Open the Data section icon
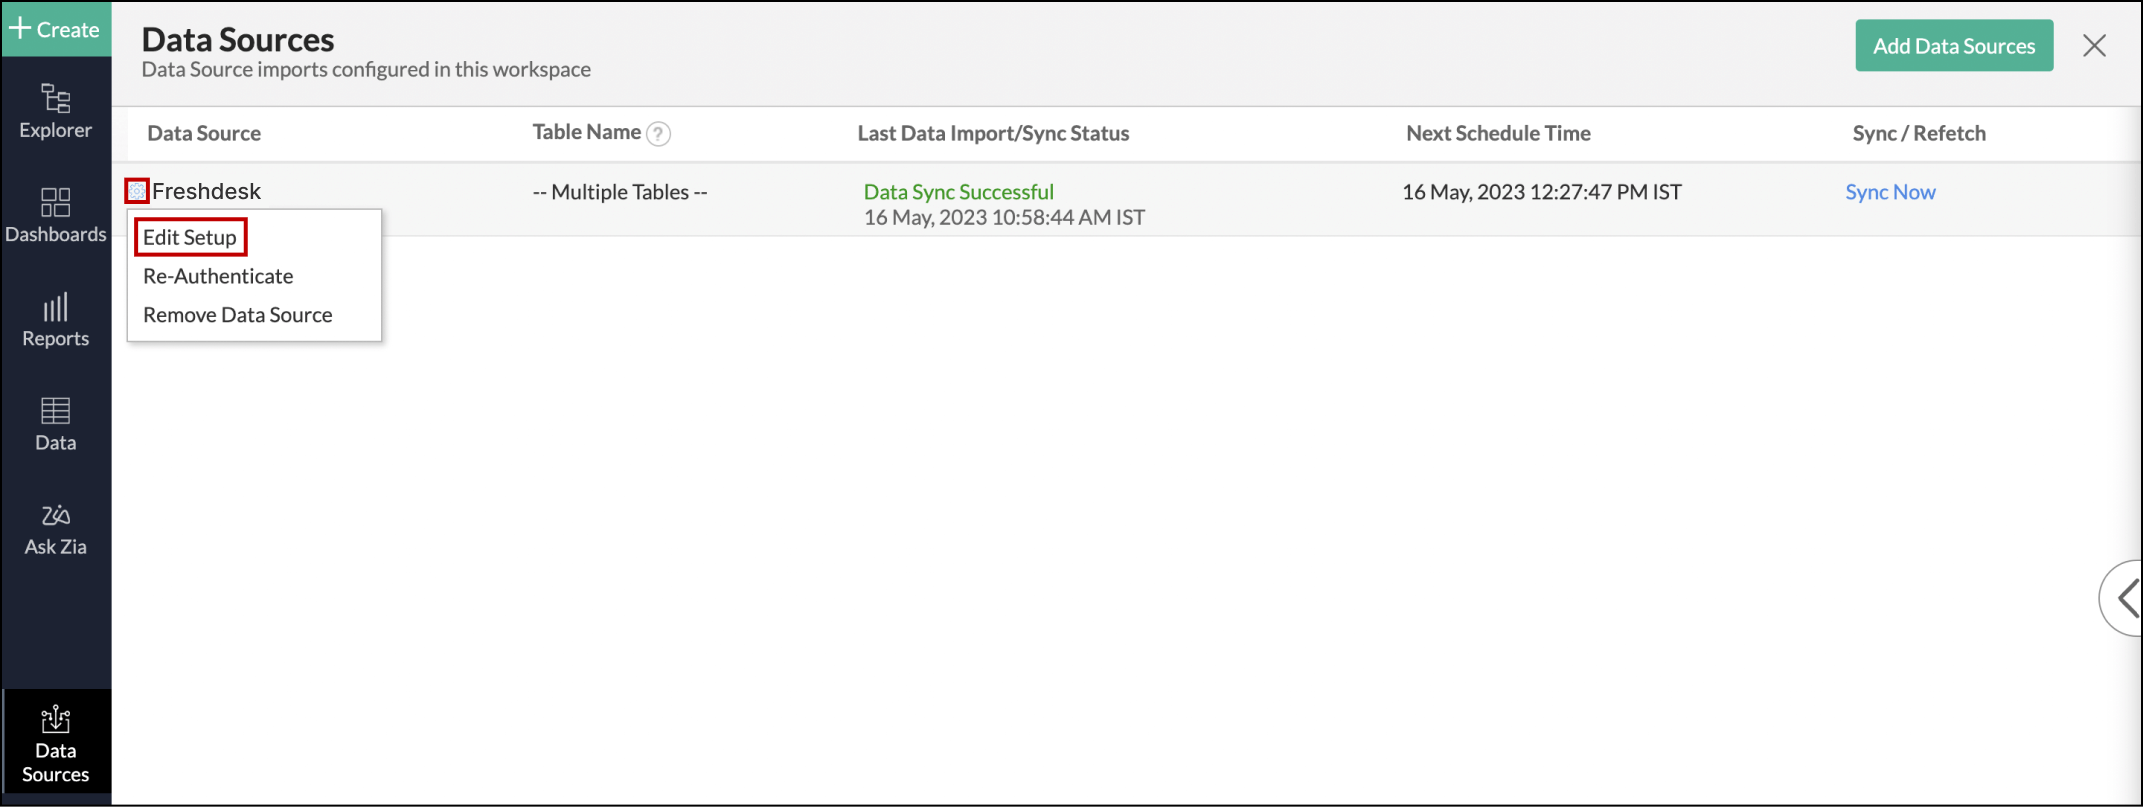 (x=55, y=423)
